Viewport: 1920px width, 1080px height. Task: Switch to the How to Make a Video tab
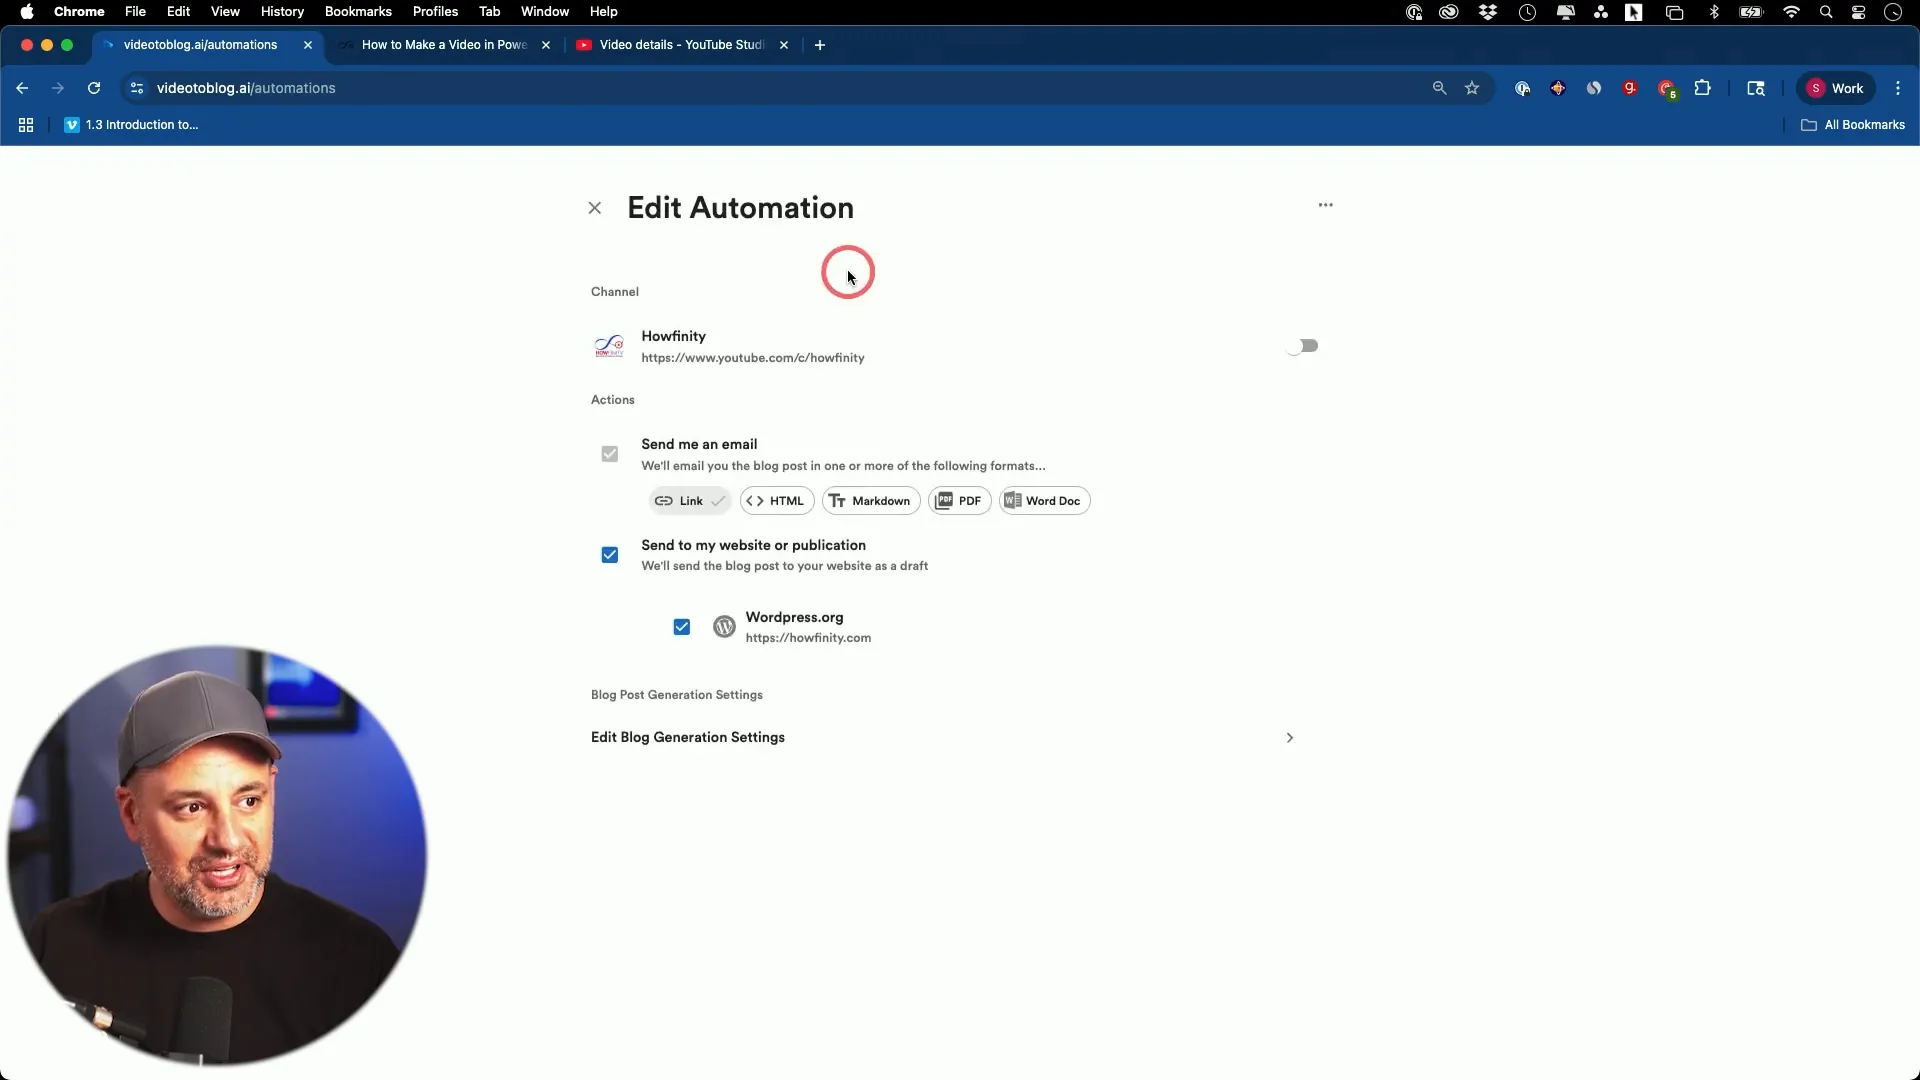pyautogui.click(x=444, y=45)
